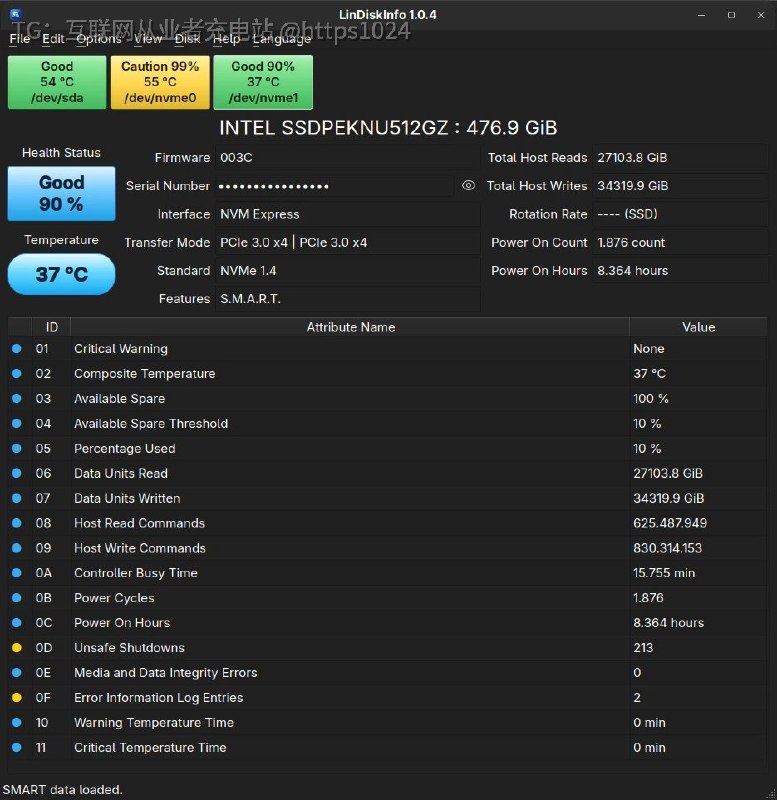
Task: Click the masked Serial Number field
Action: tap(334, 186)
